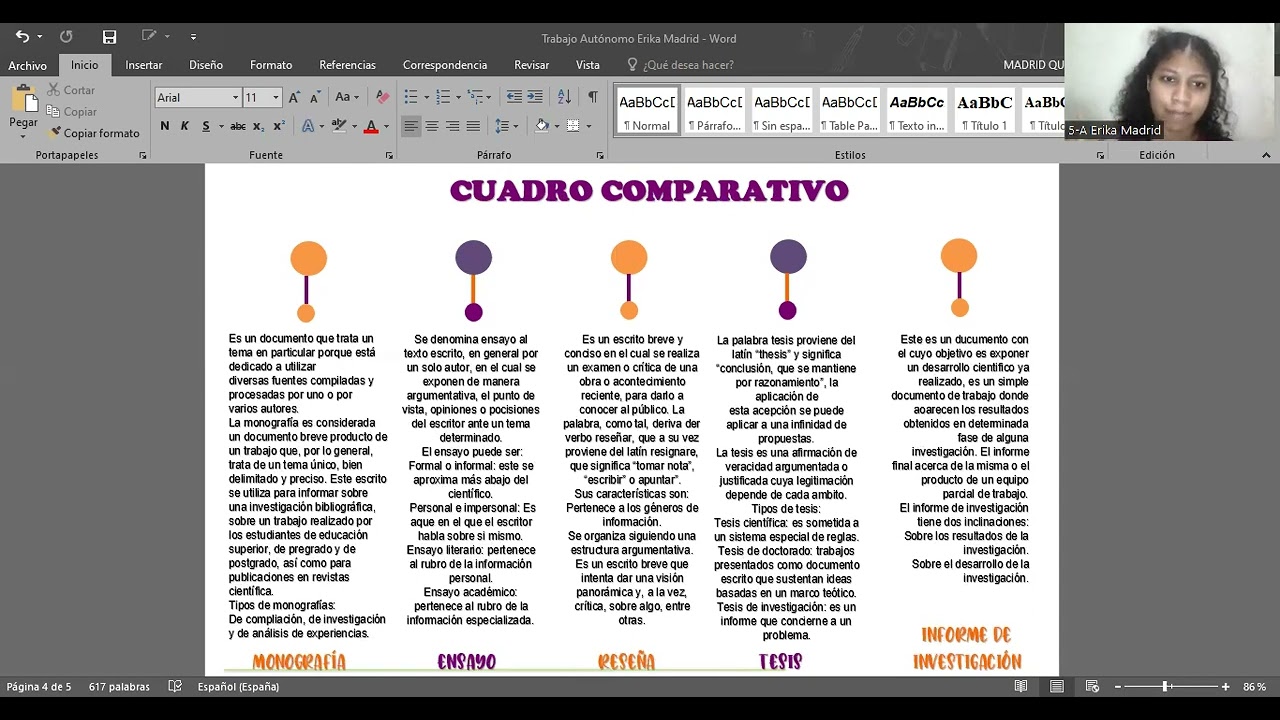Viewport: 1280px width, 720px height.
Task: Click the subscript x₂ icon
Action: (x=258, y=126)
